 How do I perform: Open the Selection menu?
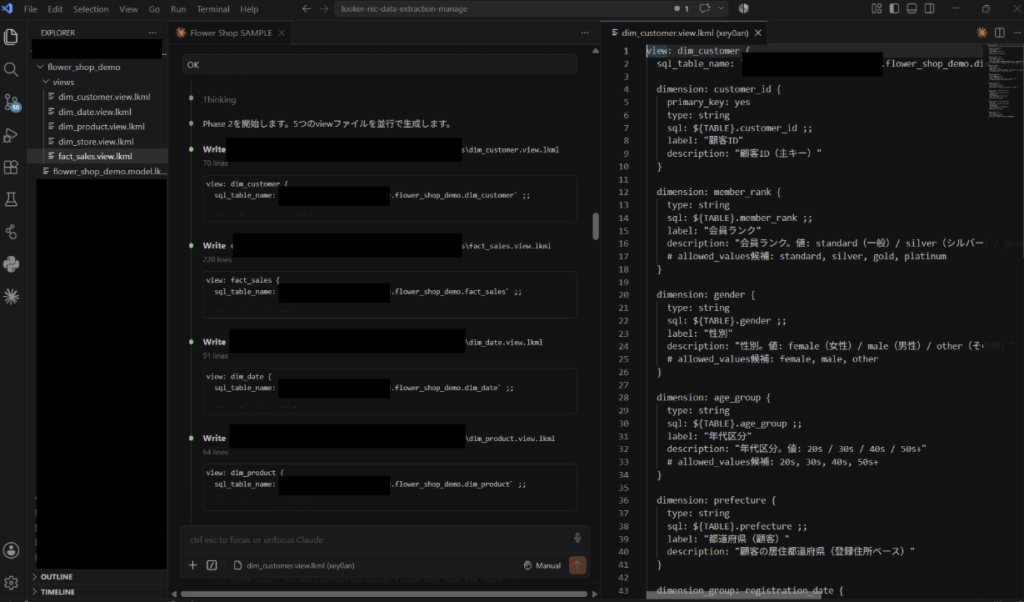(x=91, y=9)
